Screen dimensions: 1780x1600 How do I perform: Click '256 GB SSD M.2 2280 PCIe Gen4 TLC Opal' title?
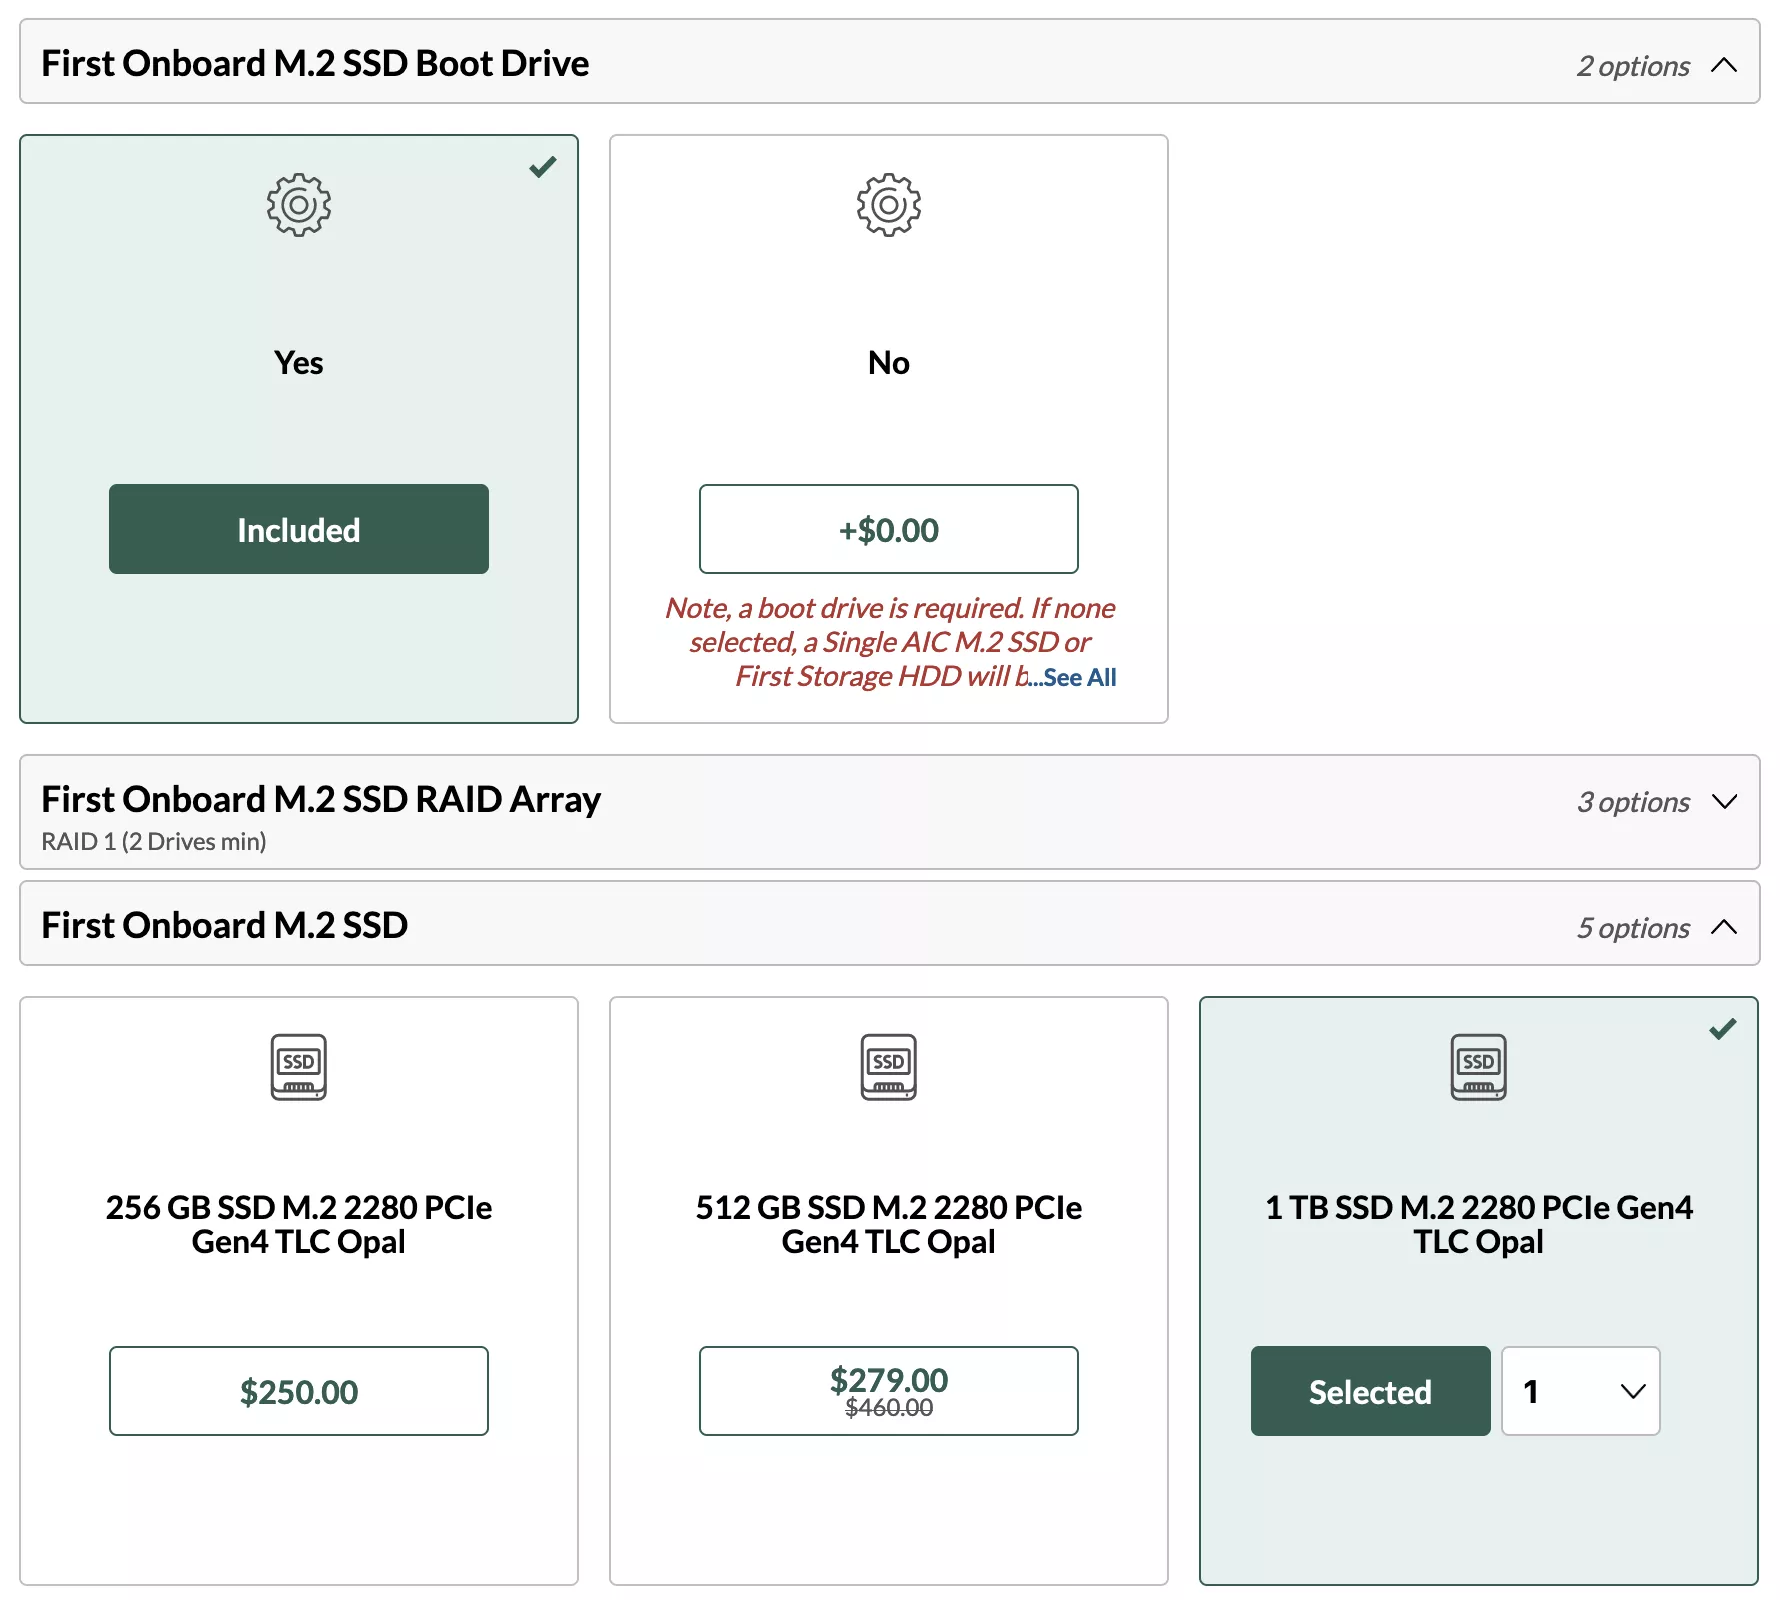pyautogui.click(x=299, y=1224)
